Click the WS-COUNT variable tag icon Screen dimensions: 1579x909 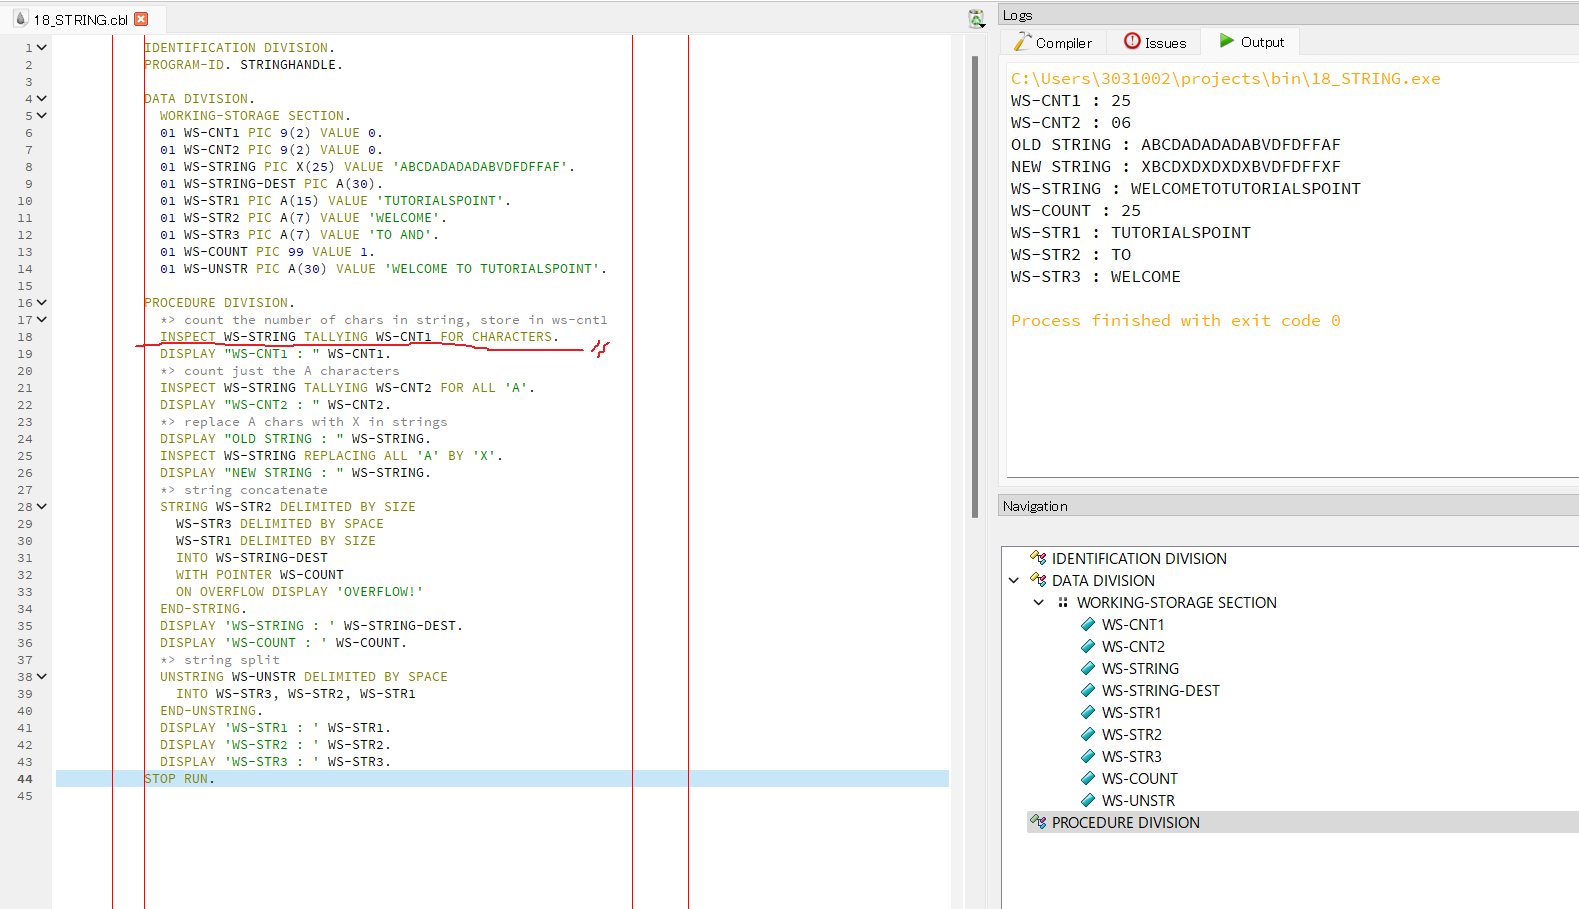click(1088, 779)
